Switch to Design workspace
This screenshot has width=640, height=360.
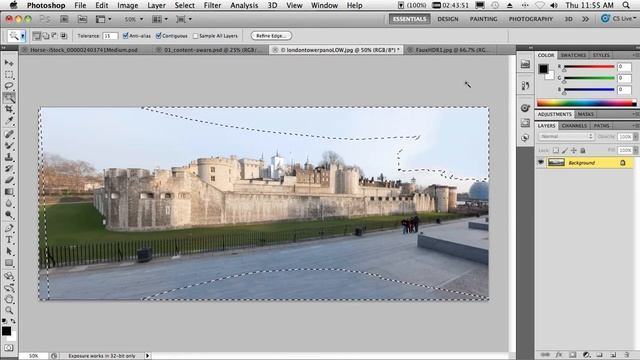448,19
